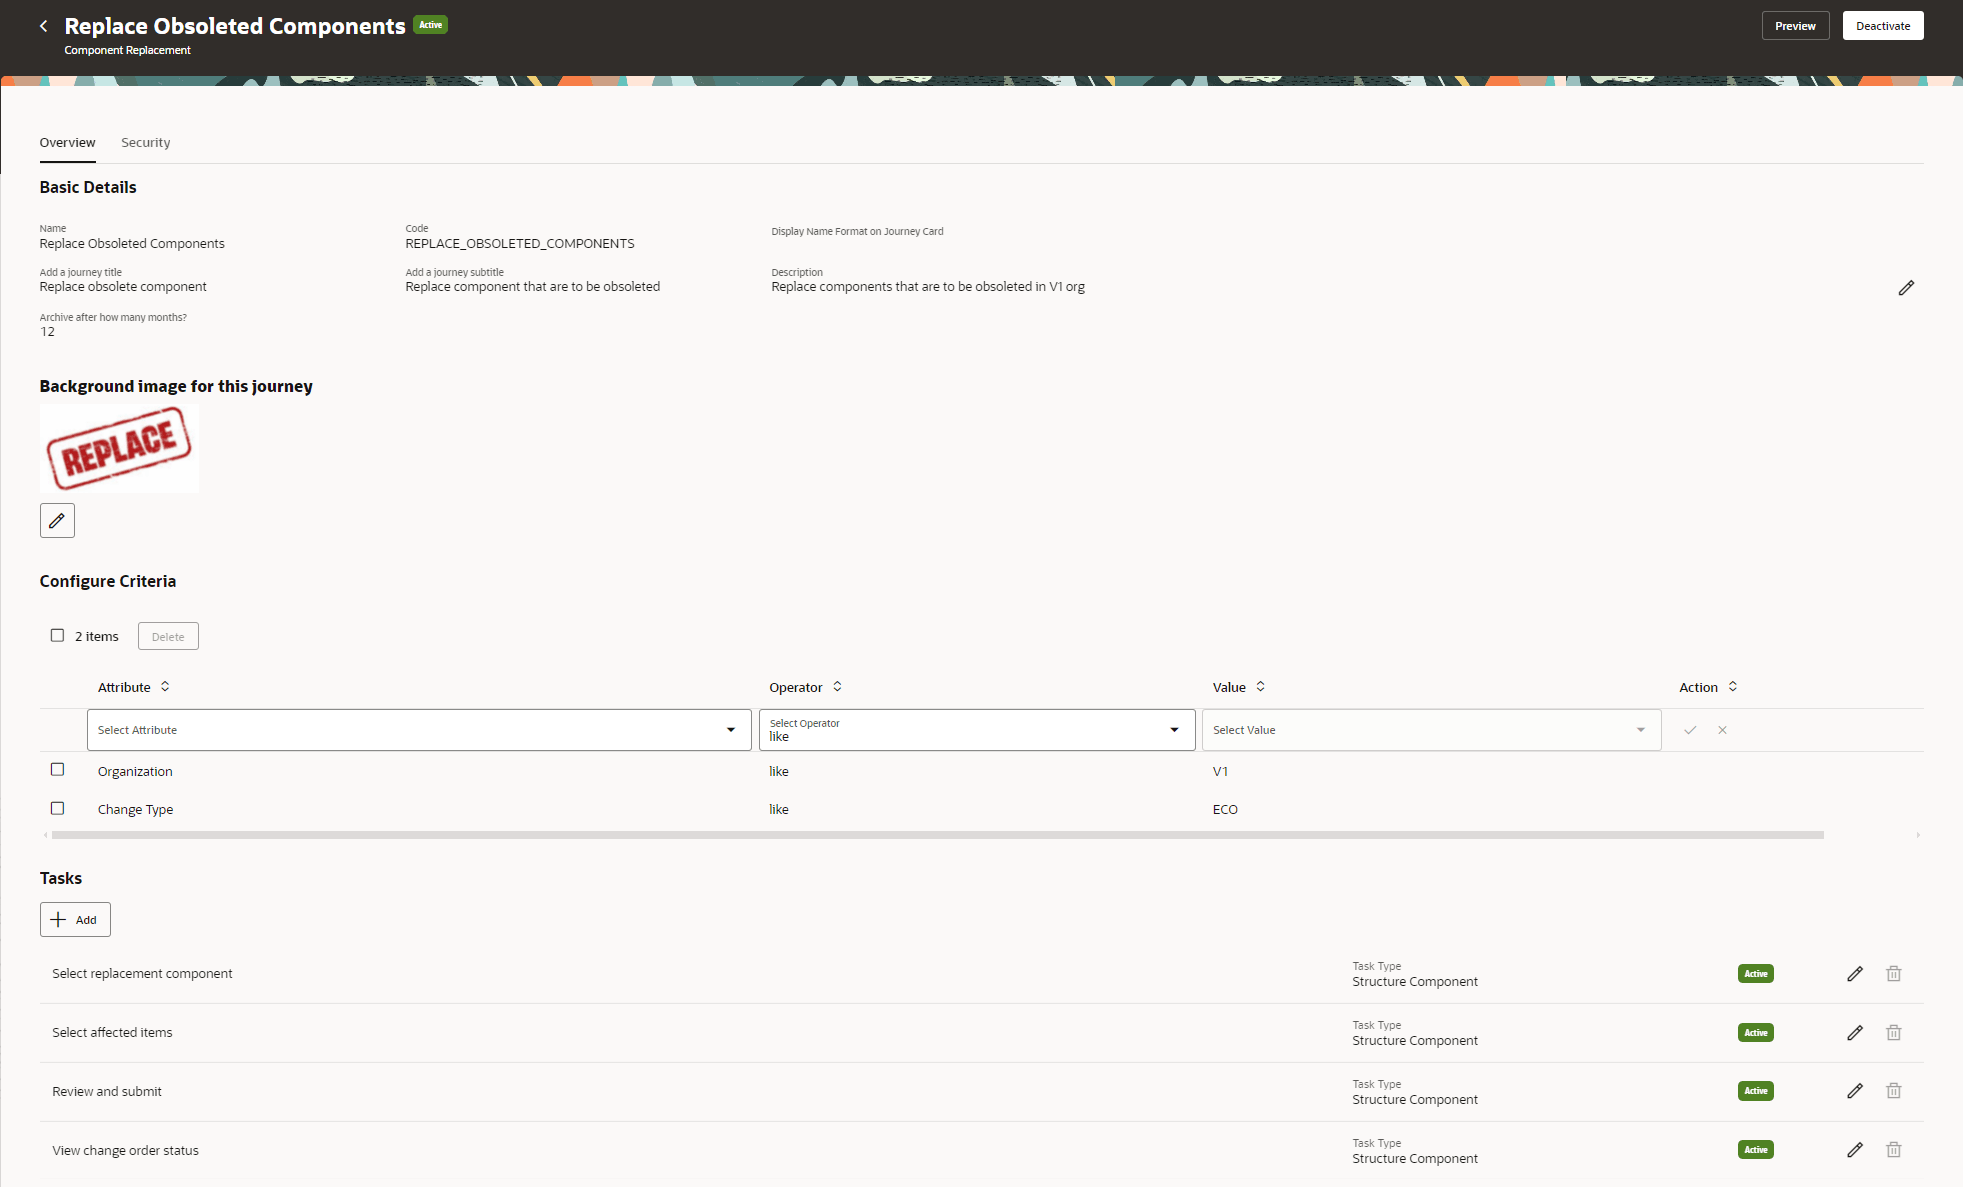Edit the background image with the pencil button
The image size is (1963, 1187).
click(57, 520)
